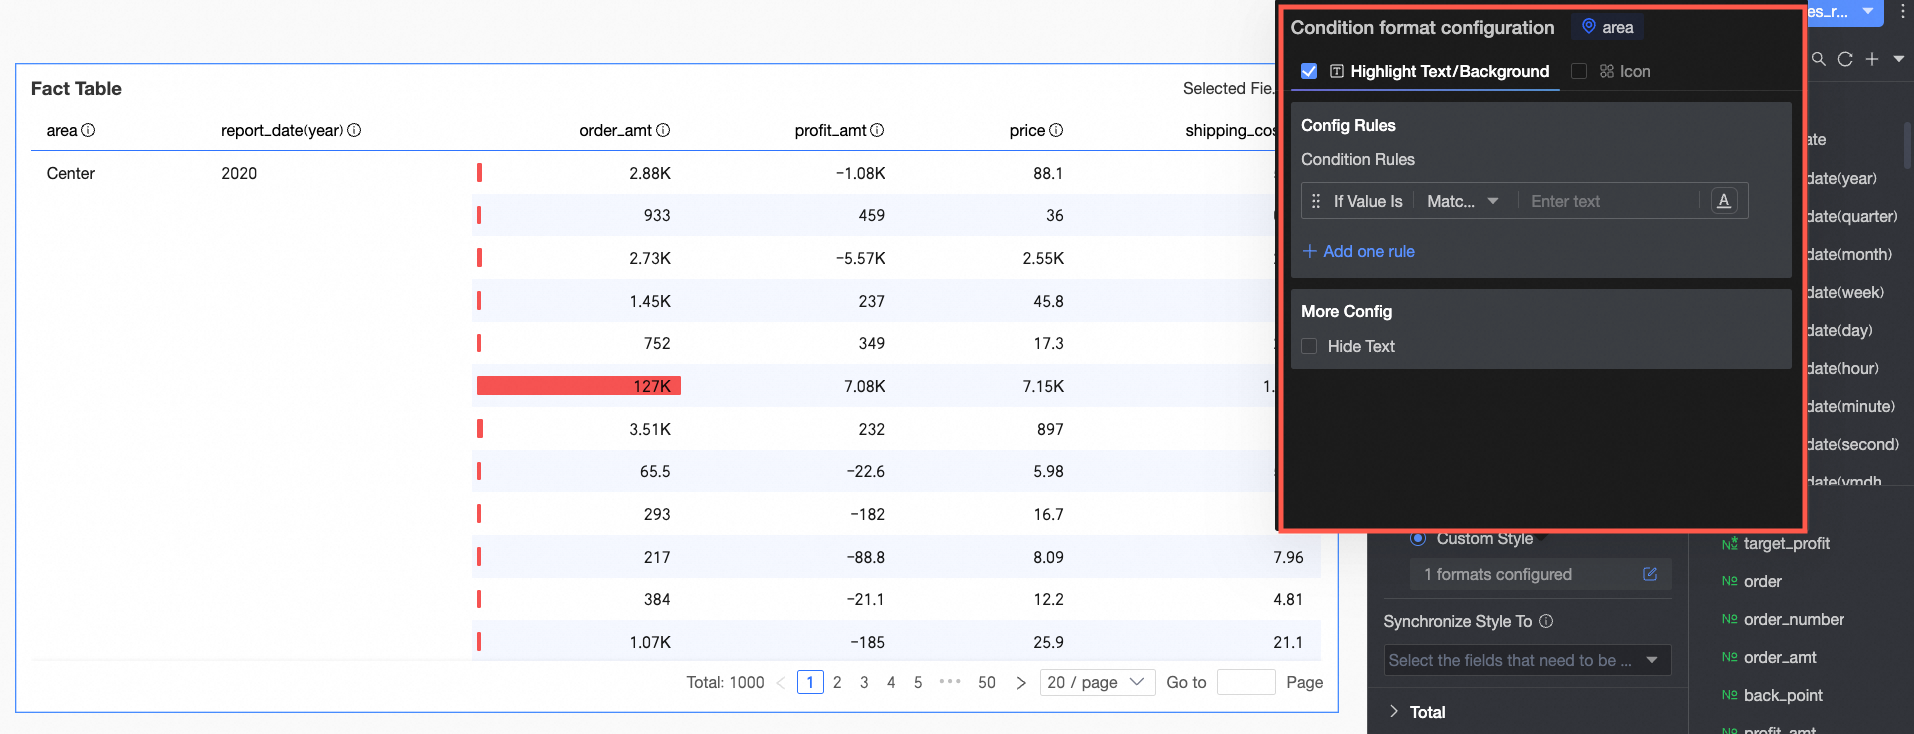This screenshot has width=1914, height=734.
Task: Select the date(year) field in the list
Action: point(1842,178)
